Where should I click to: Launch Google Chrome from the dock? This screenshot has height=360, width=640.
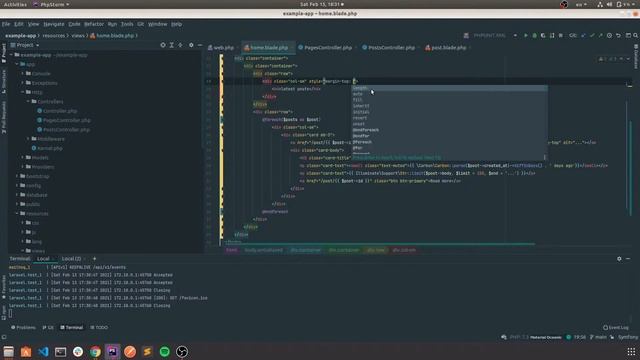(x=95, y=351)
